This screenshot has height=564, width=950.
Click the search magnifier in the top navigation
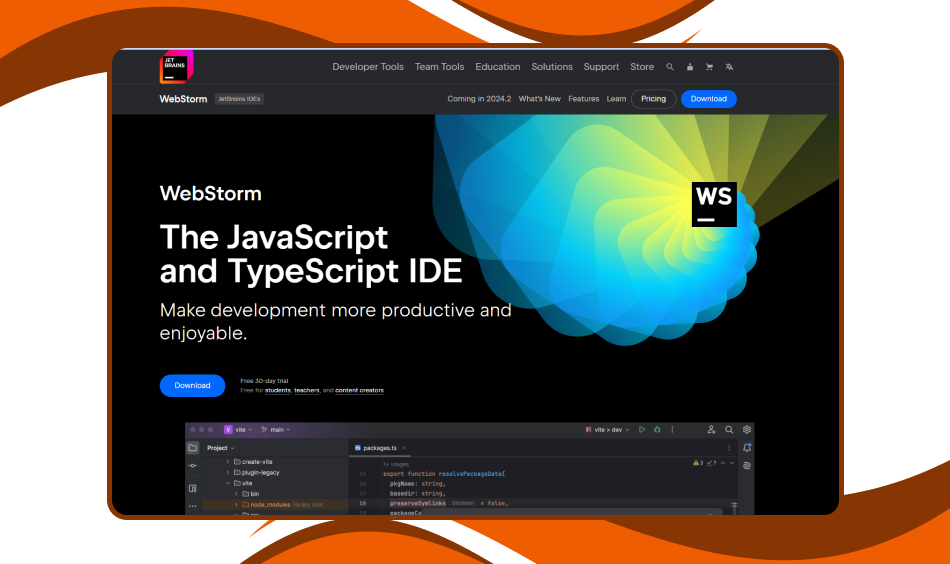(x=670, y=67)
